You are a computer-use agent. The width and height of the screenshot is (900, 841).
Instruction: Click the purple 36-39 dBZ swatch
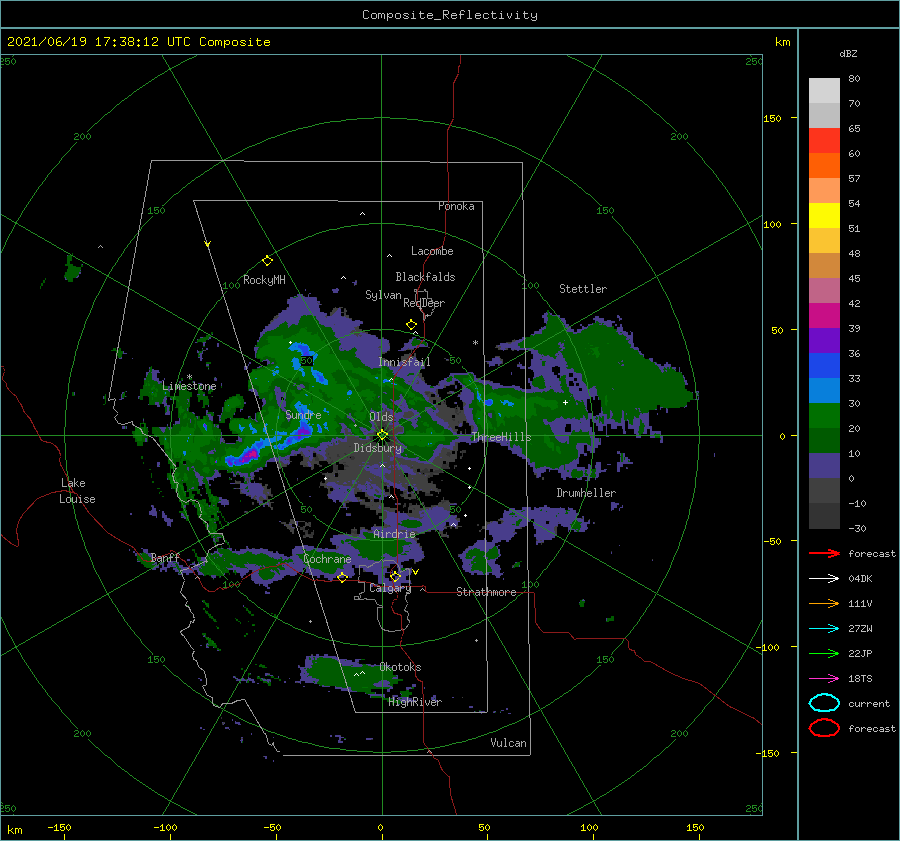click(x=824, y=340)
